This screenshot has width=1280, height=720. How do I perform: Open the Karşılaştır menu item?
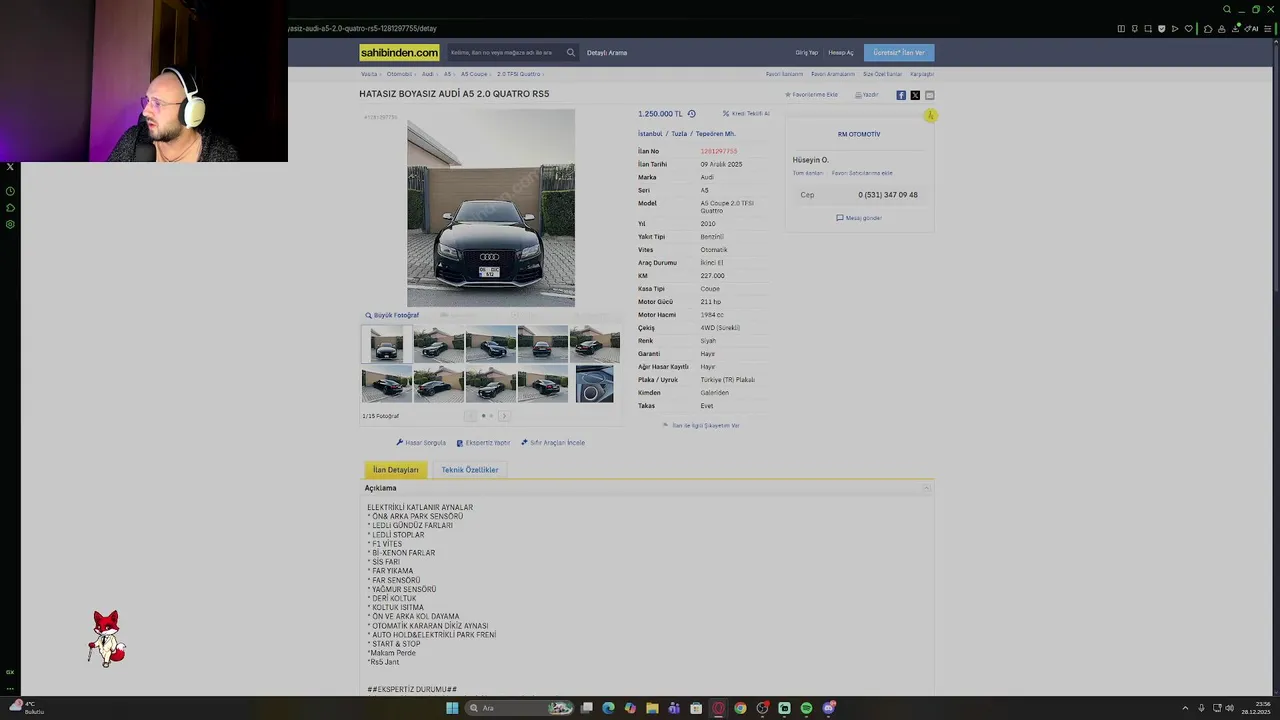tap(922, 74)
